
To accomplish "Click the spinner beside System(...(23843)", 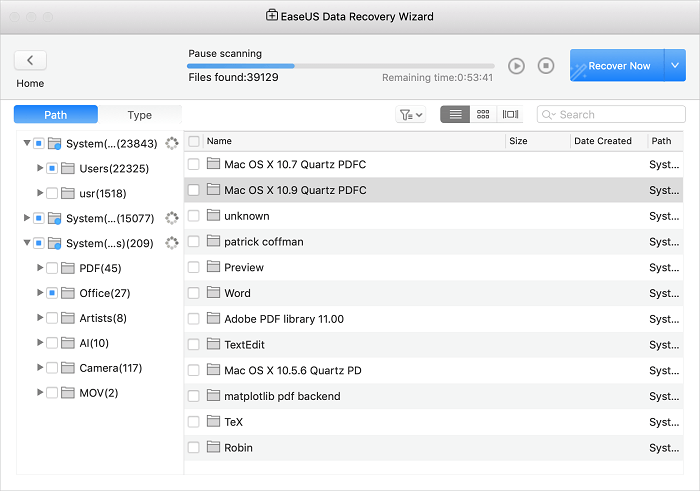I will point(172,143).
